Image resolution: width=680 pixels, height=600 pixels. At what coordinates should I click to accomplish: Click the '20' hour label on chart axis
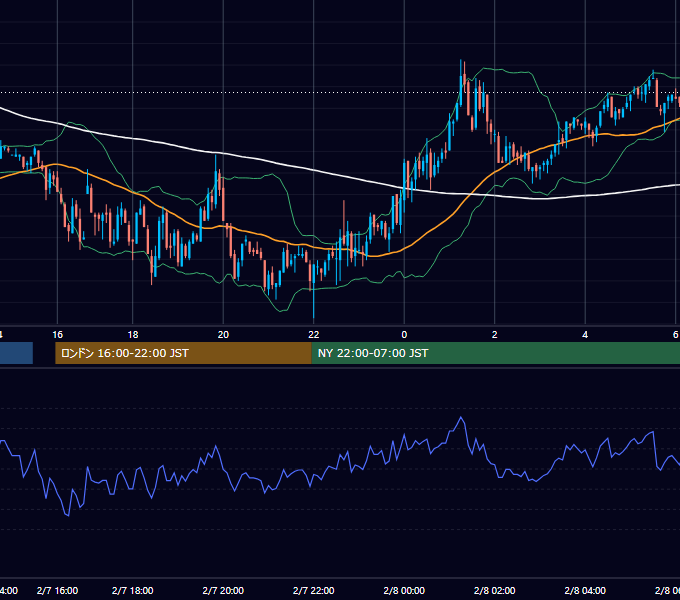[223, 335]
